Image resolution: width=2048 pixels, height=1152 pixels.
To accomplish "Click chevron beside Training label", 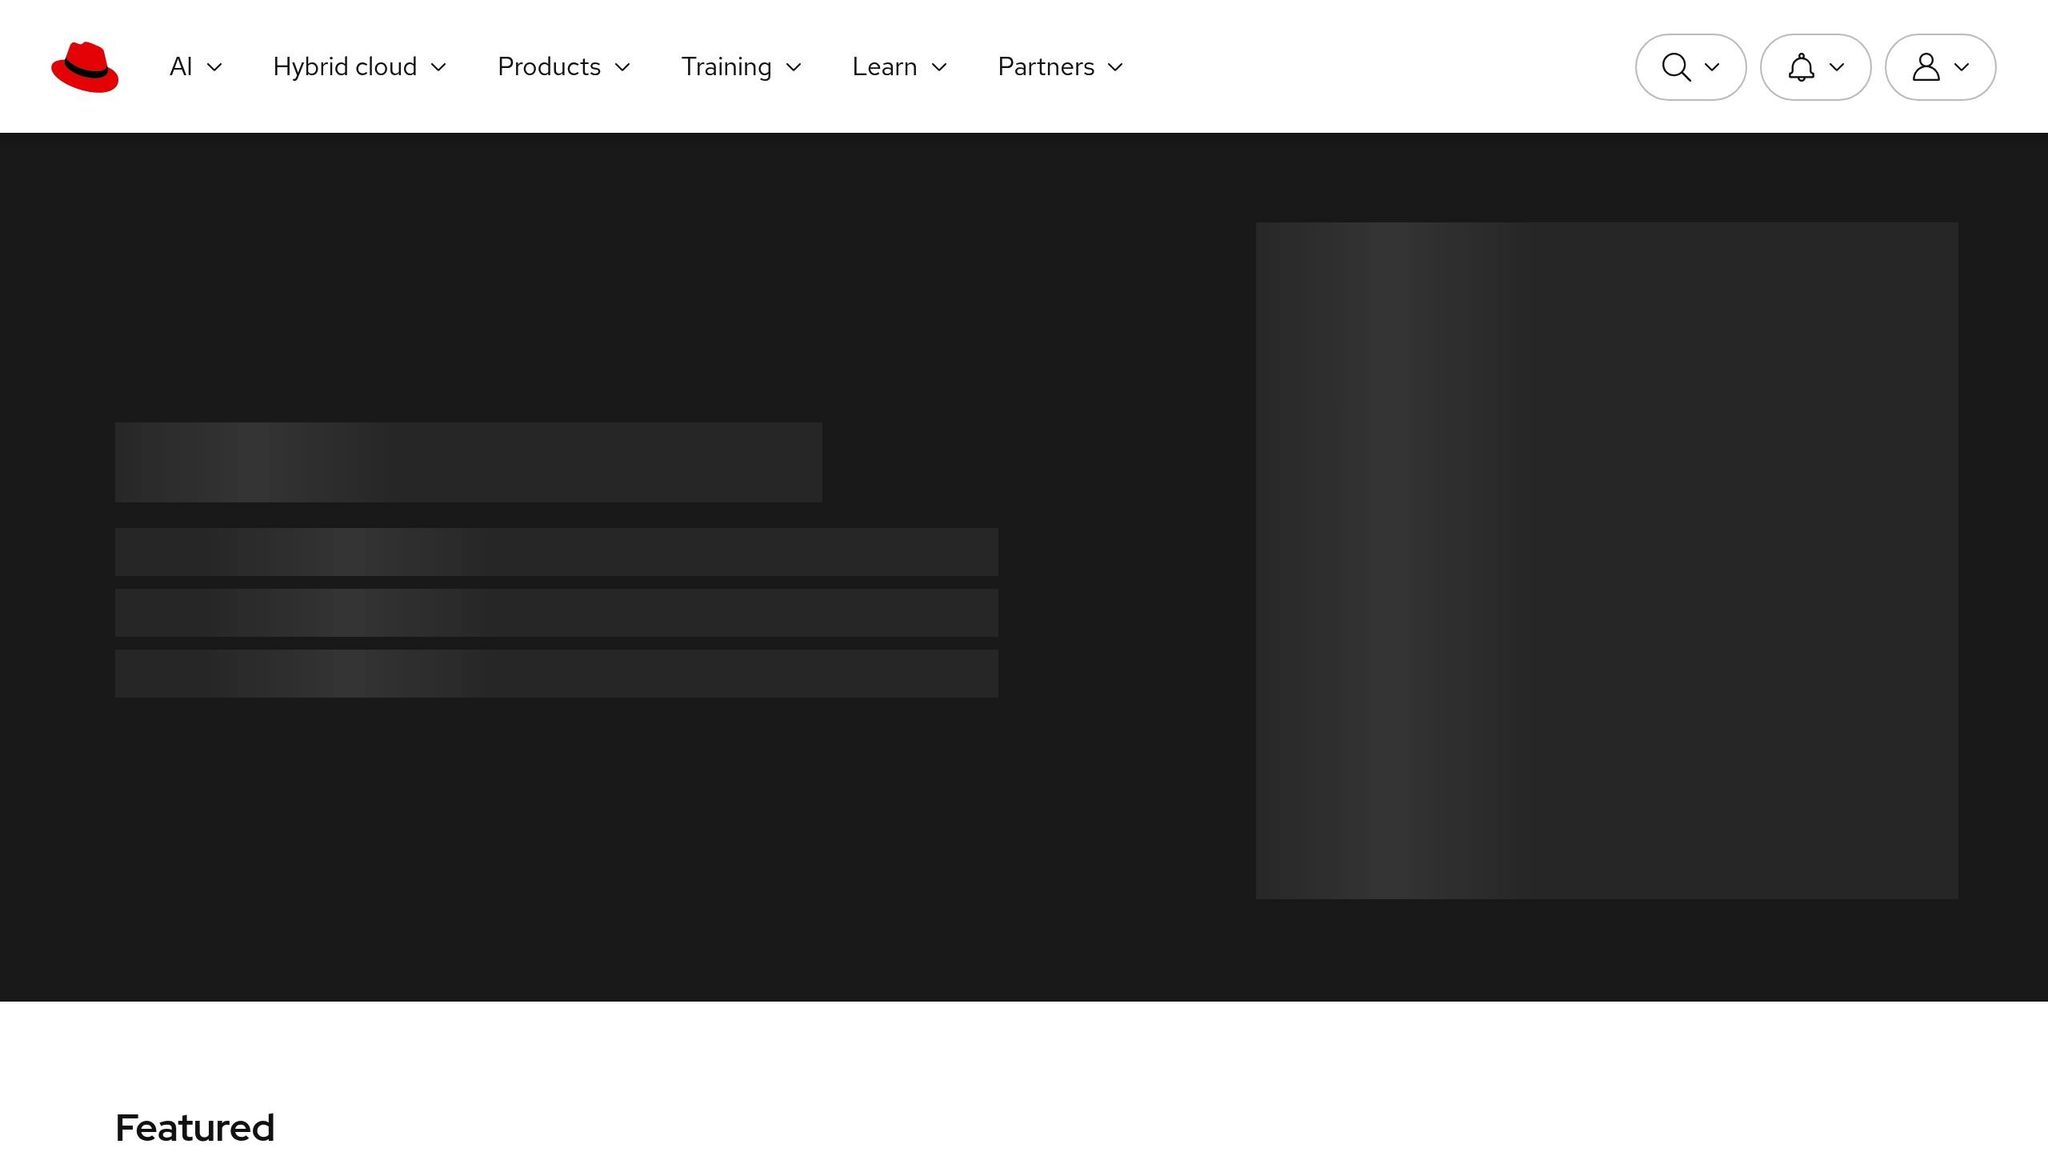I will coord(794,67).
